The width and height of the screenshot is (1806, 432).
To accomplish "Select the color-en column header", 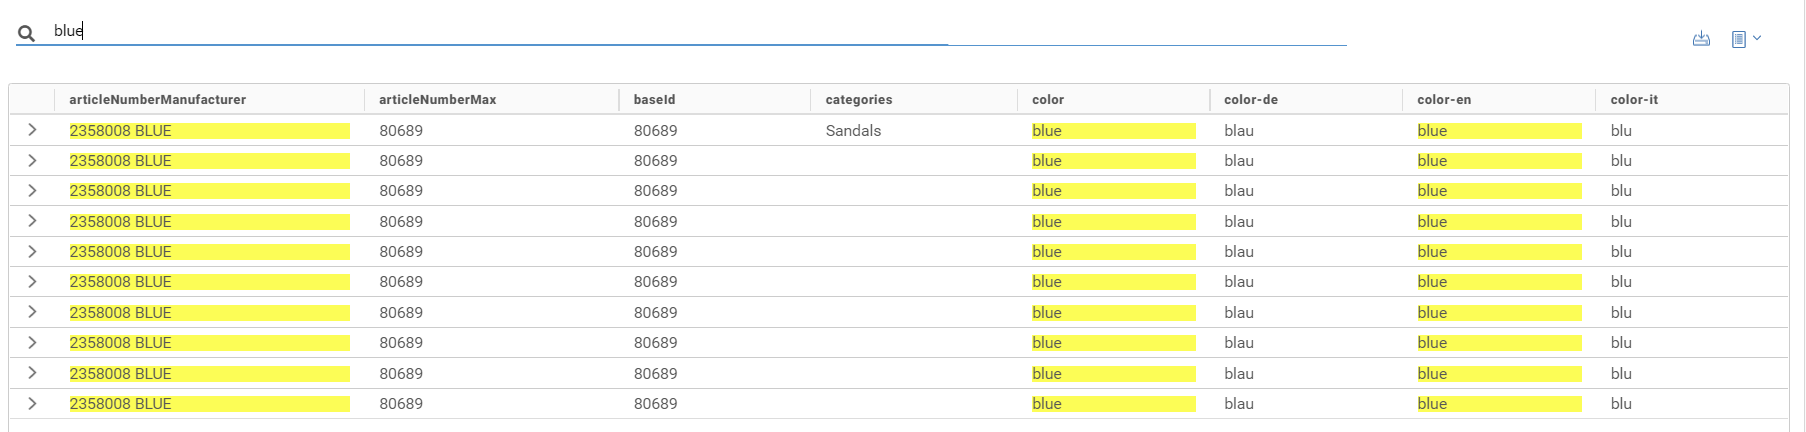I will click(1444, 100).
